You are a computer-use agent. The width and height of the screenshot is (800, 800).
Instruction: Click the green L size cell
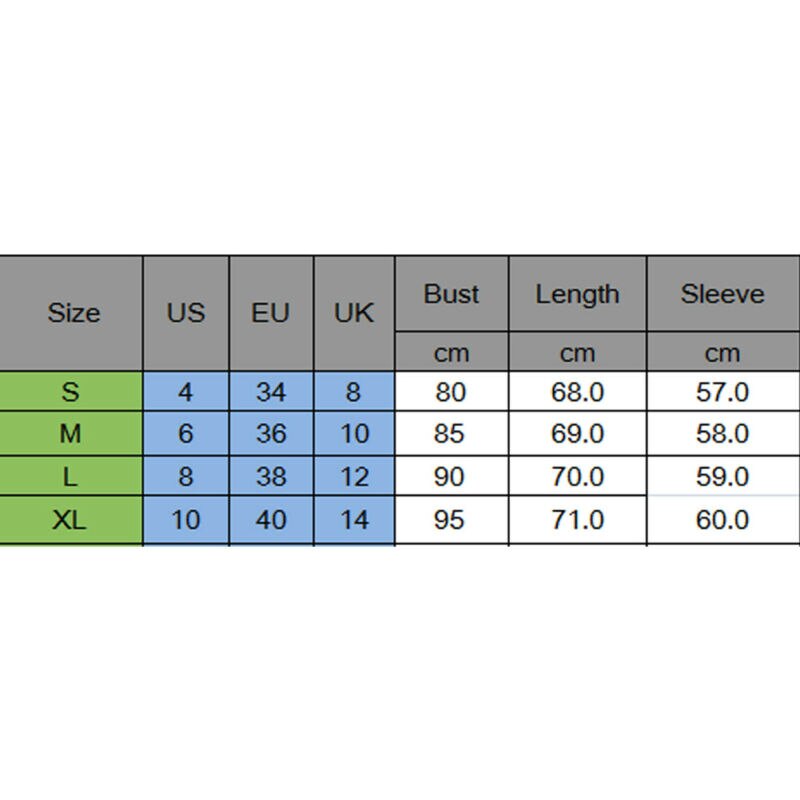click(x=71, y=476)
